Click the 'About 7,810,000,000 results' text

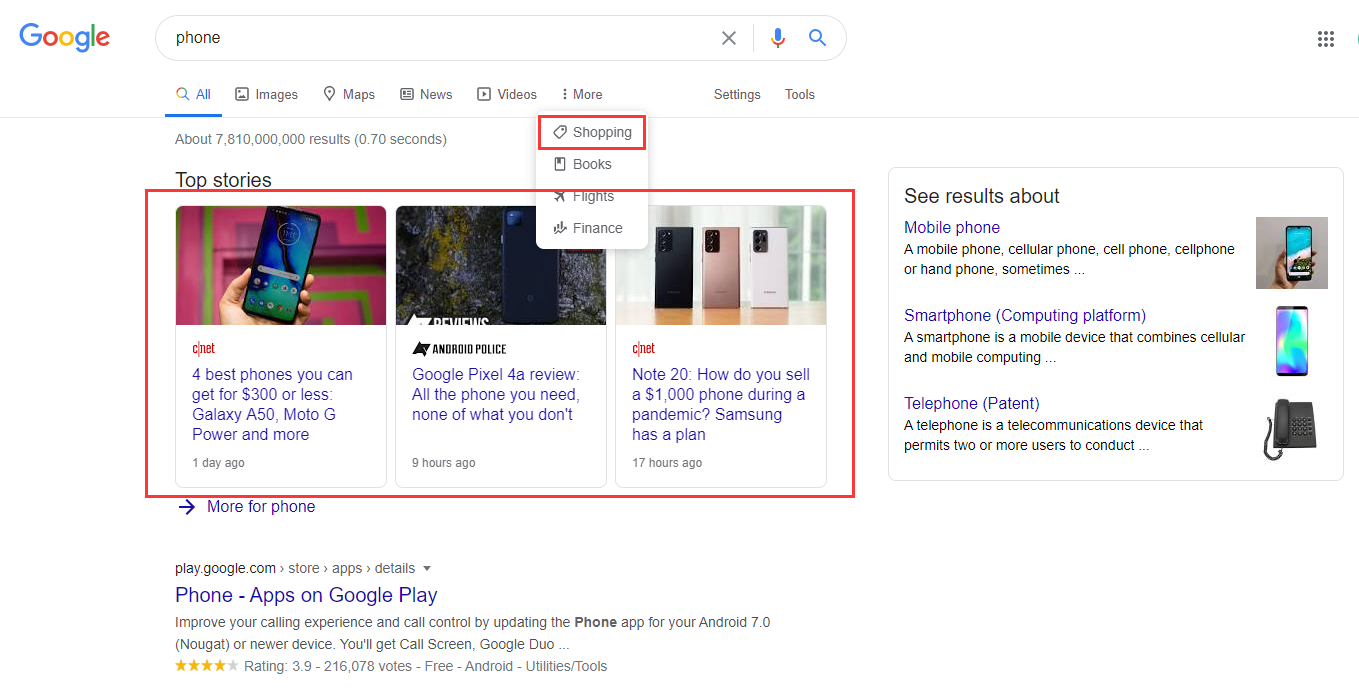coord(311,139)
